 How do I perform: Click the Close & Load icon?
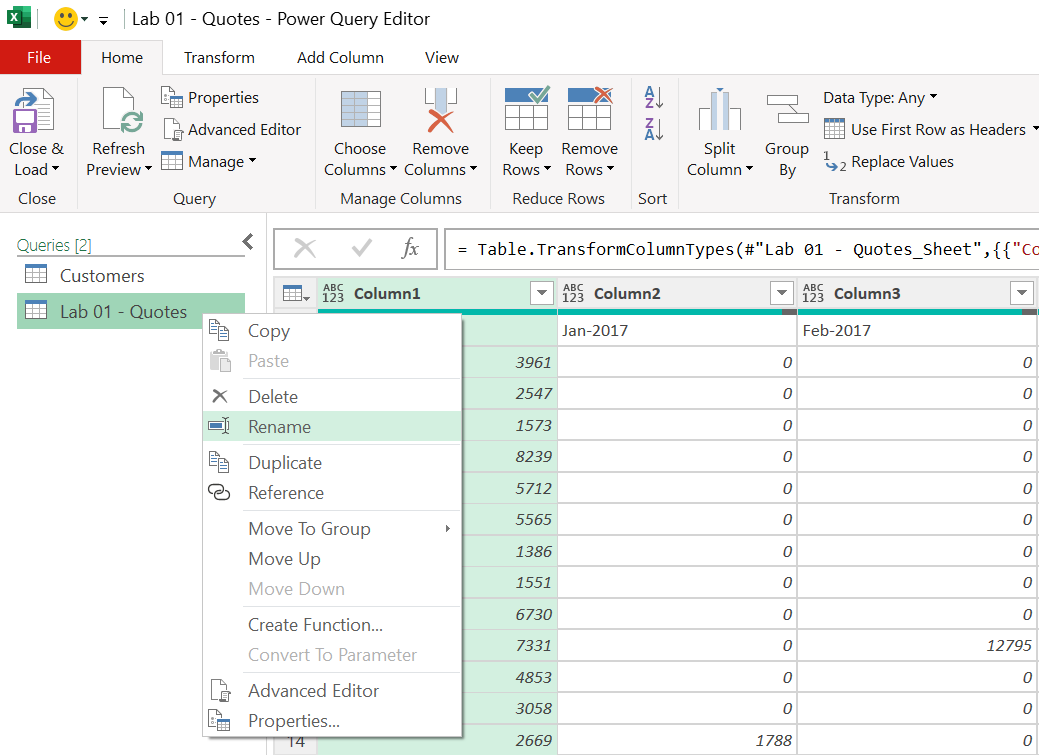[33, 110]
